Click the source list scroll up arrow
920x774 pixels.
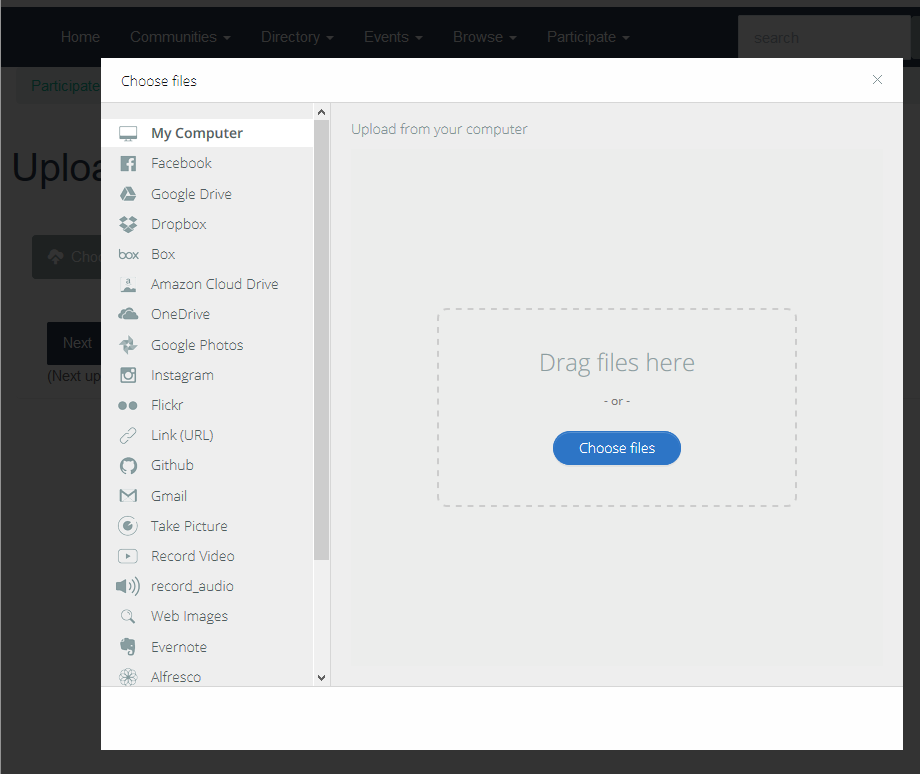coord(321,112)
